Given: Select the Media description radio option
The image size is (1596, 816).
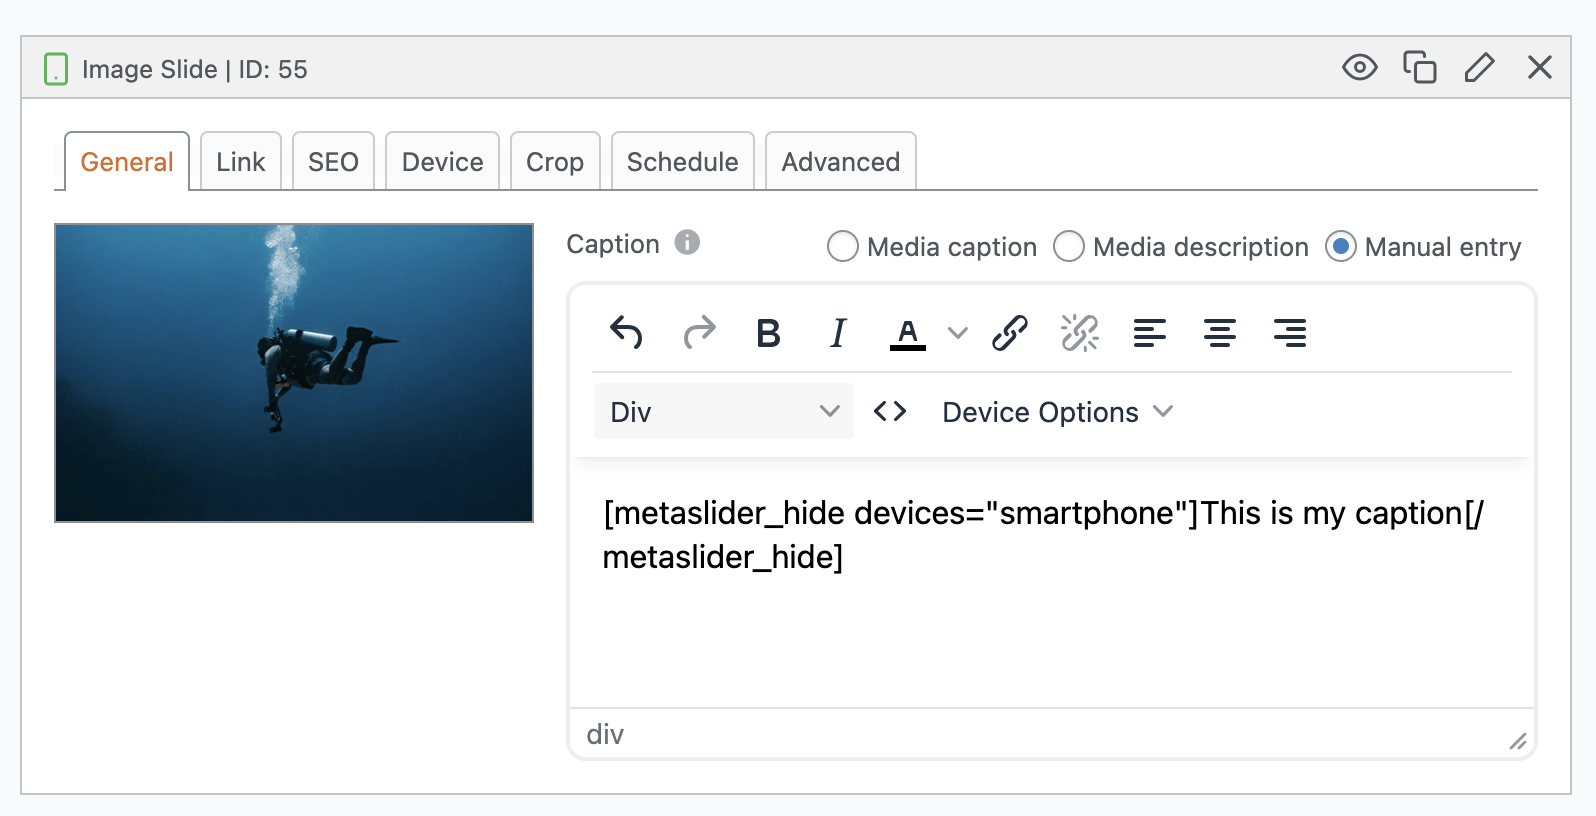Looking at the screenshot, I should [x=1069, y=246].
